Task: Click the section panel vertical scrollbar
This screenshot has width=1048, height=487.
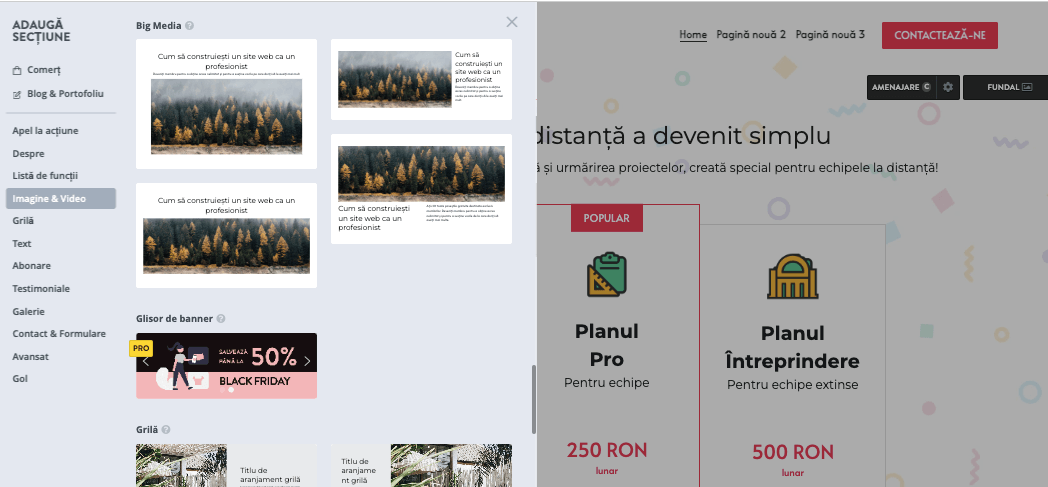Action: pyautogui.click(x=533, y=399)
